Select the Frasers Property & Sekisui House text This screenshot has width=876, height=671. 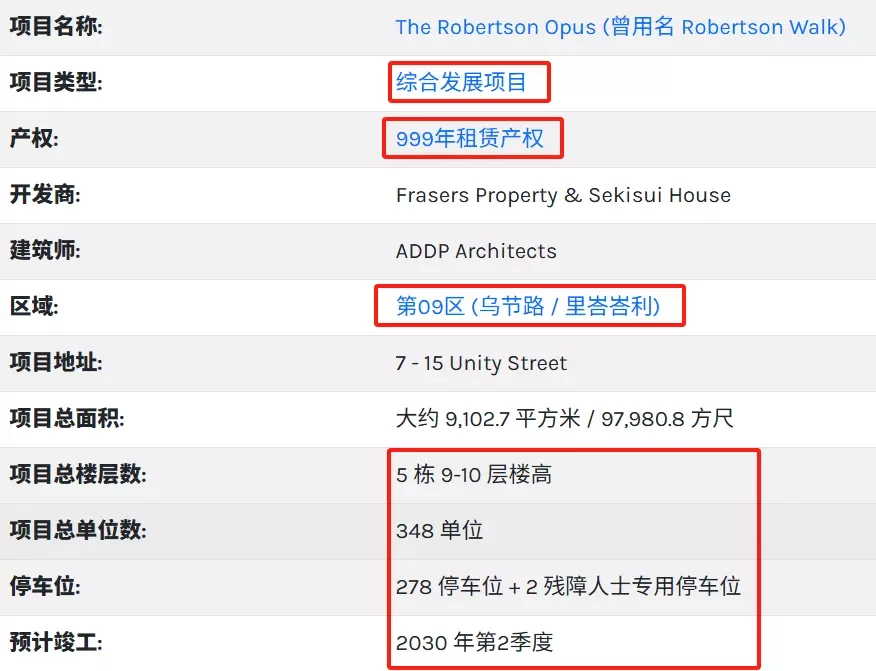pos(563,195)
